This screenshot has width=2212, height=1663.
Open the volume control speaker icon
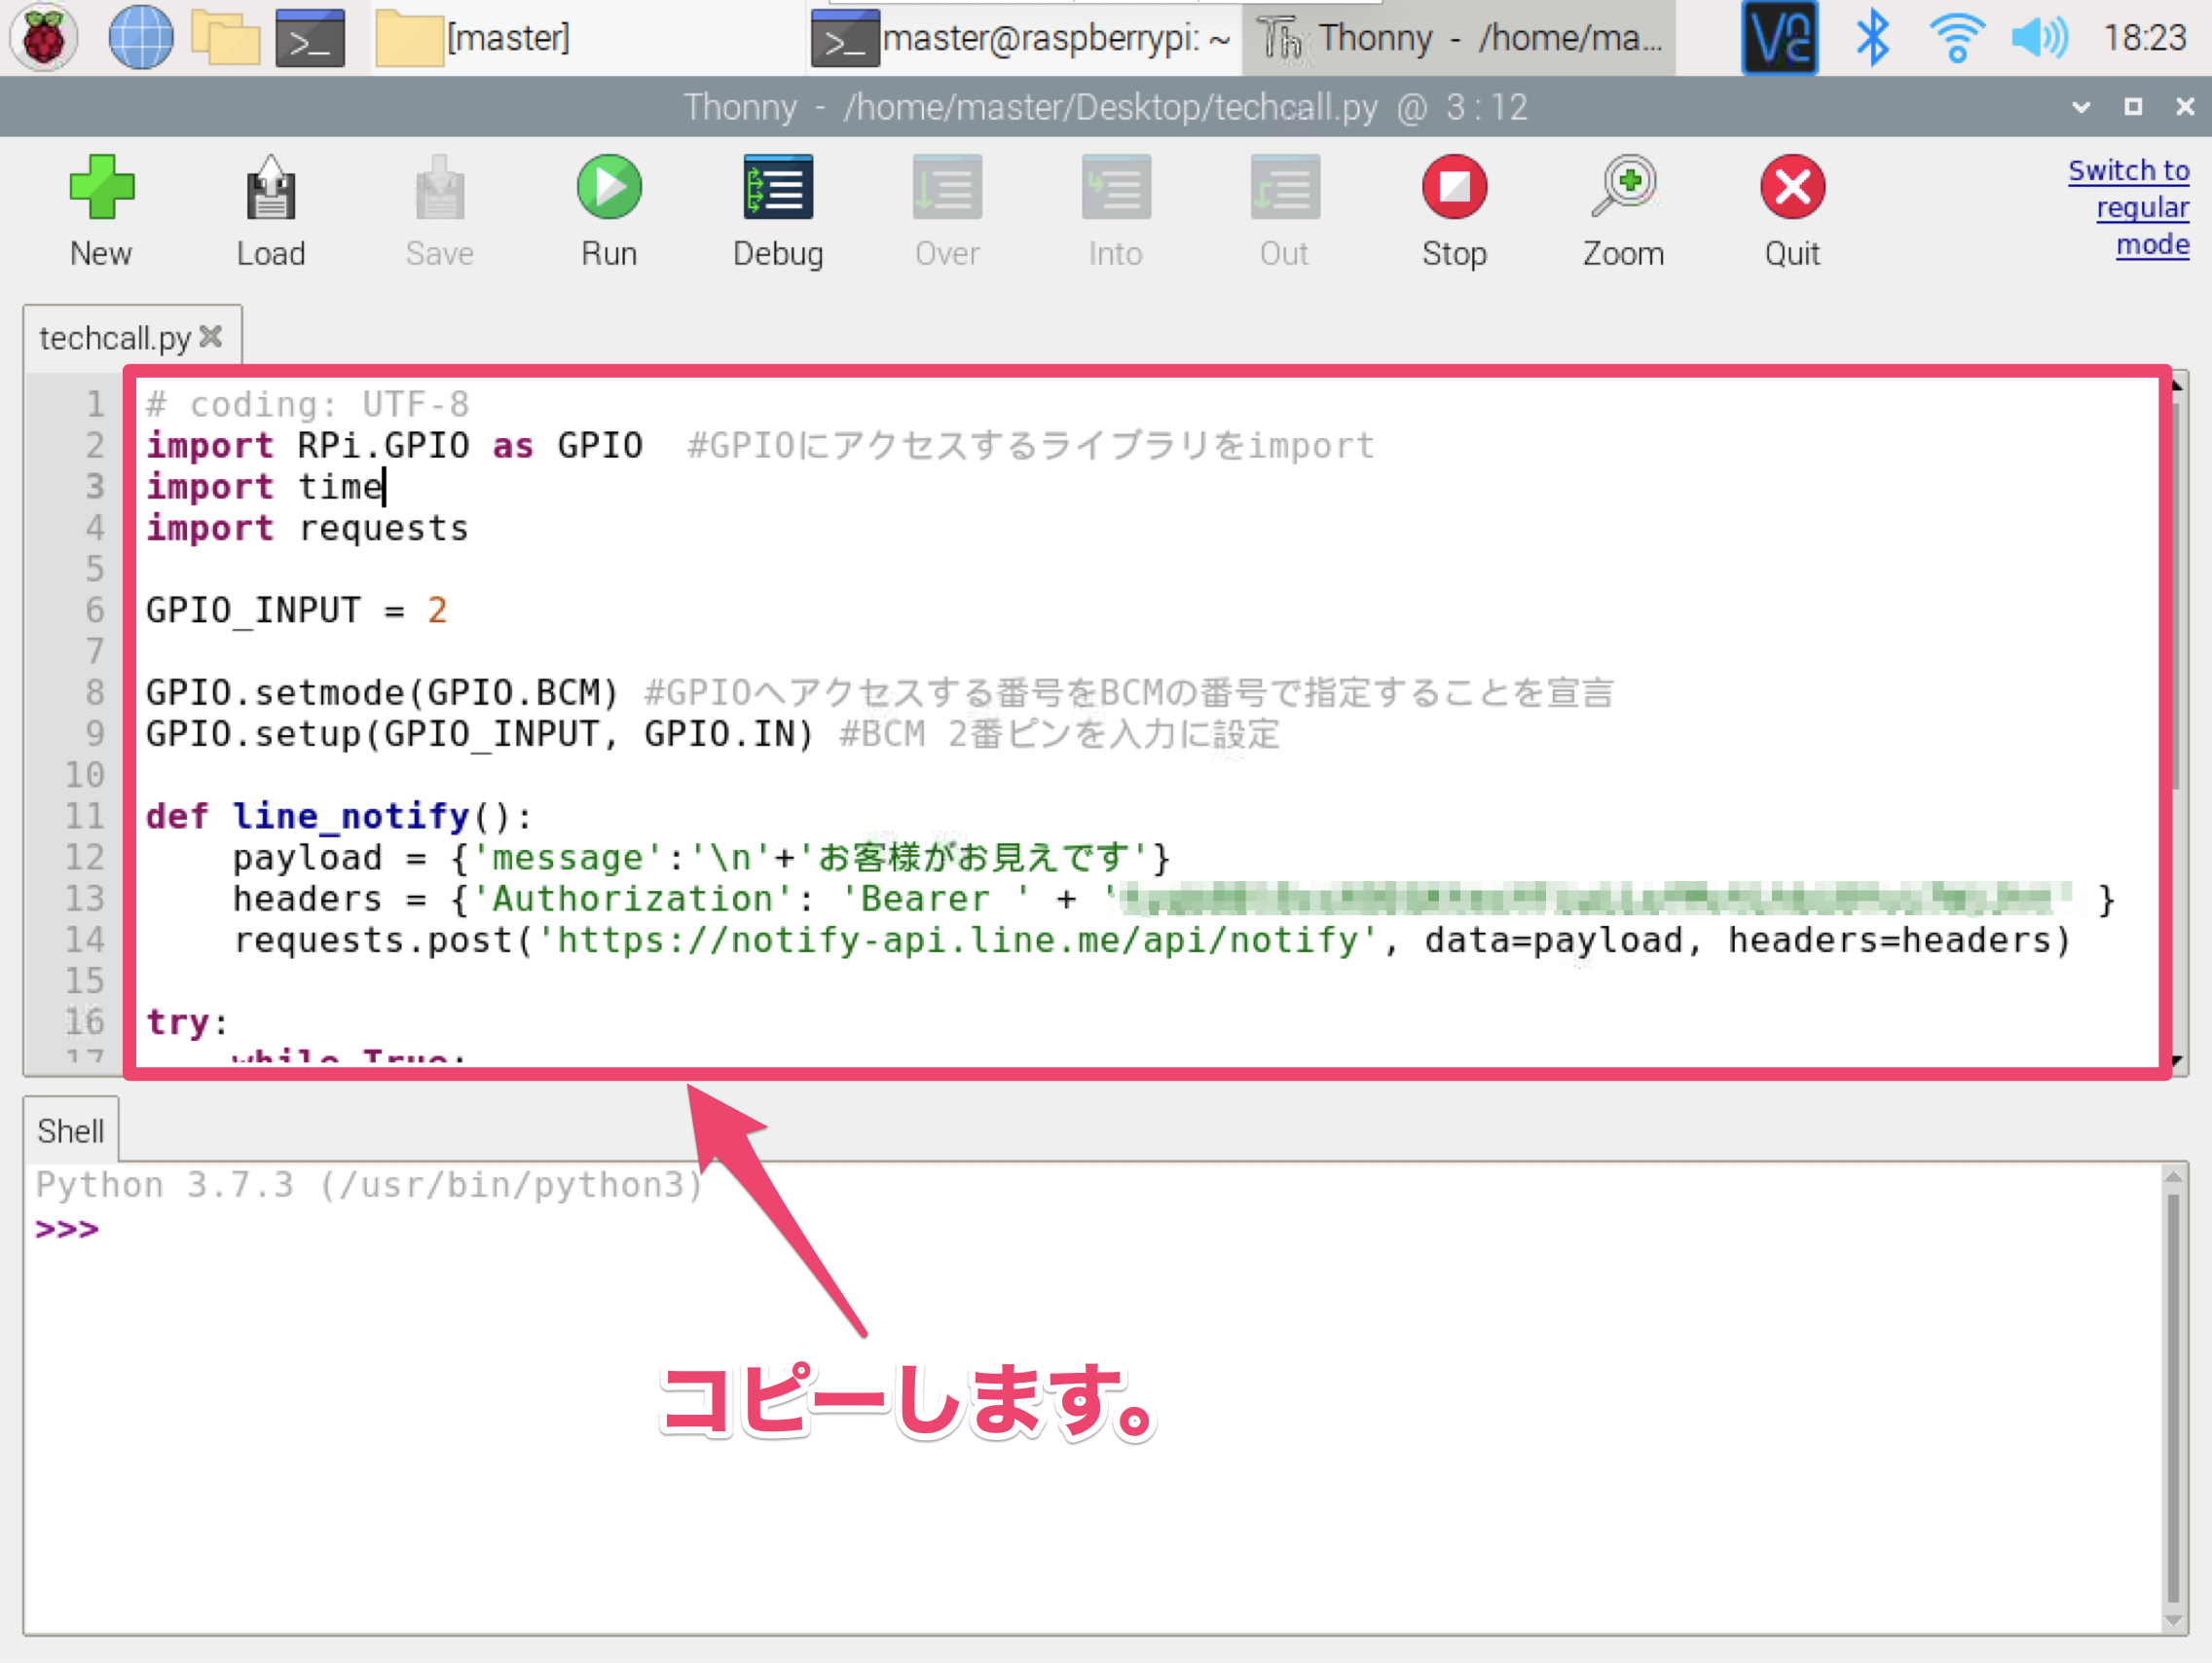pos(2038,38)
